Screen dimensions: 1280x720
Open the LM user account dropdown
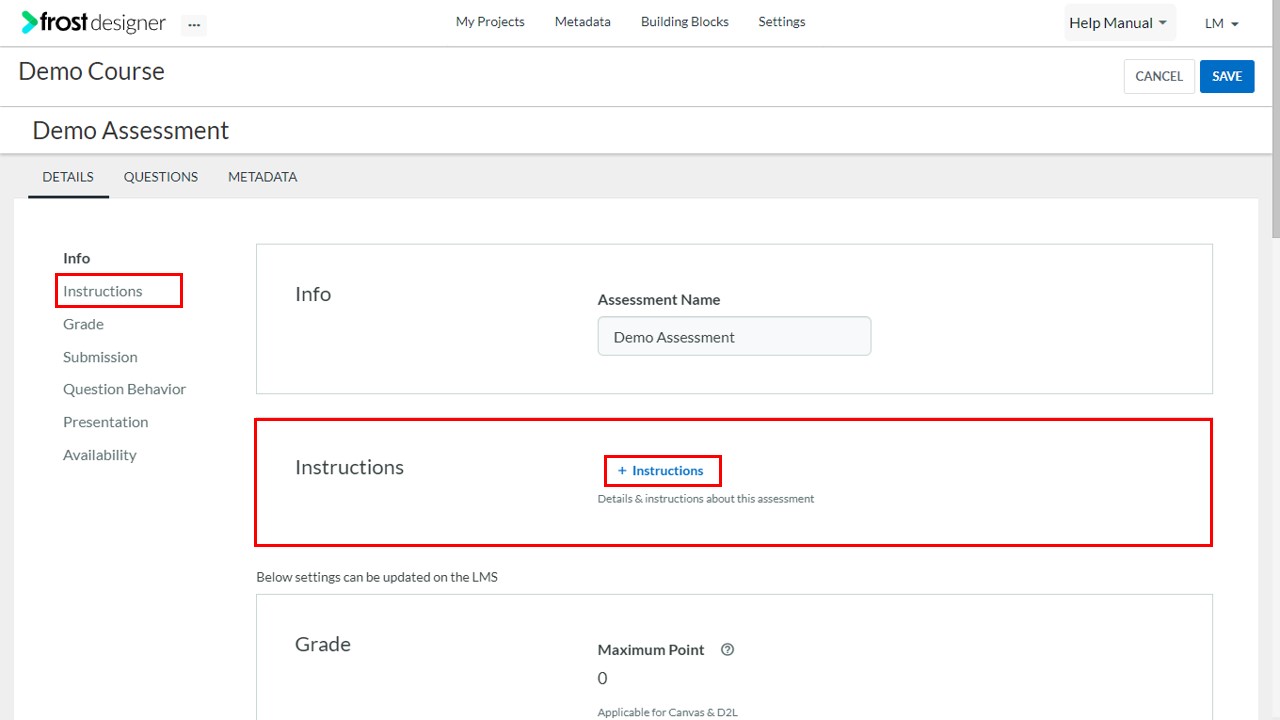pyautogui.click(x=1222, y=23)
